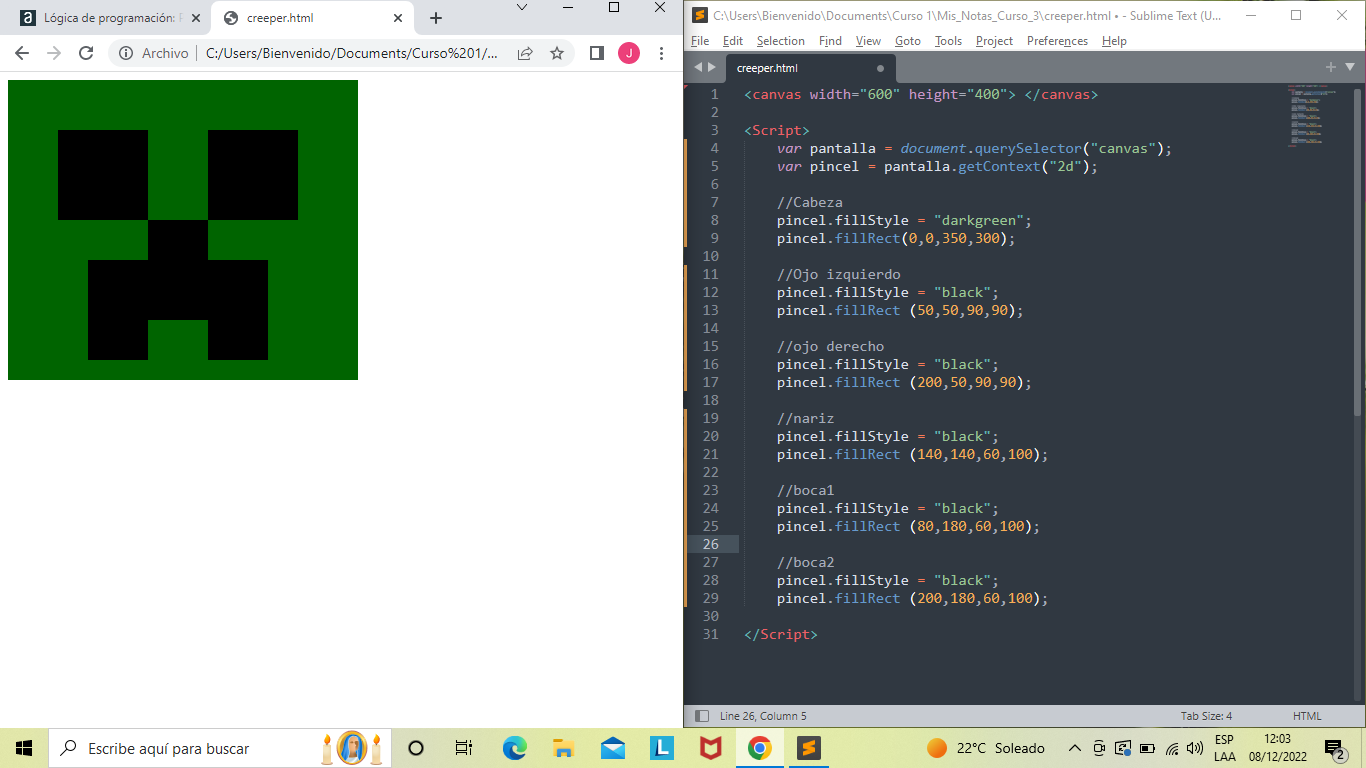Click the //Cabeza comment line
Viewport: 1366px width, 768px height.
tap(810, 202)
